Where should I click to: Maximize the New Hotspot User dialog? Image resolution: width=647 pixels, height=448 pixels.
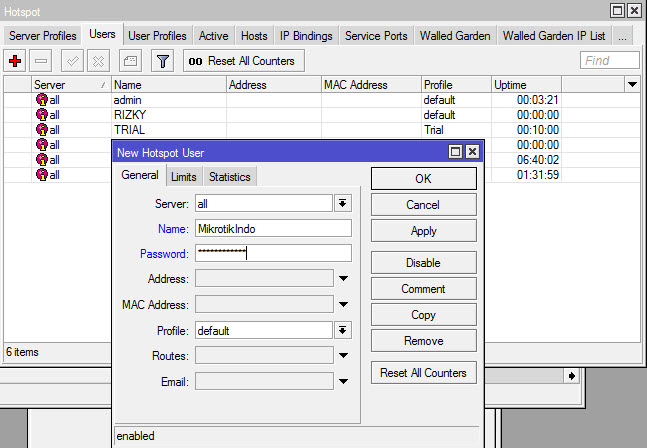(455, 152)
